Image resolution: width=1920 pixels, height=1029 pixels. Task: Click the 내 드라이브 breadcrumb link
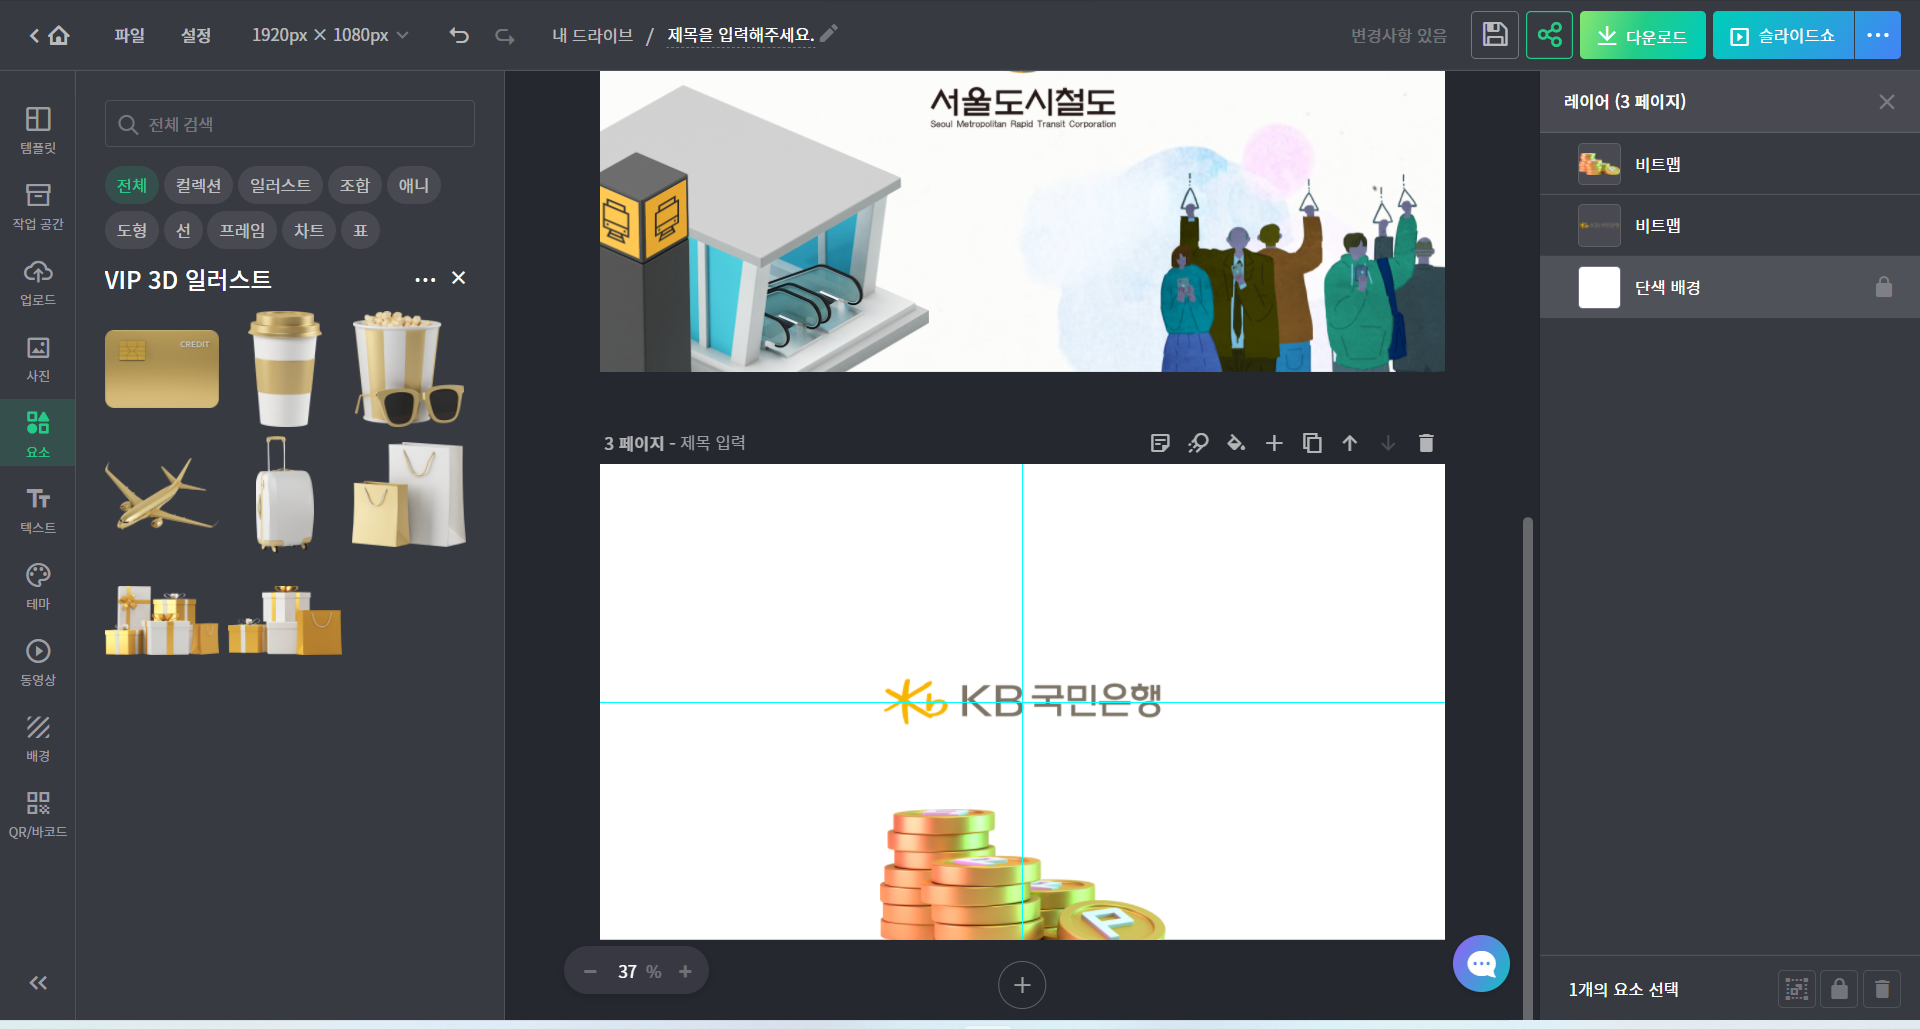tap(592, 35)
